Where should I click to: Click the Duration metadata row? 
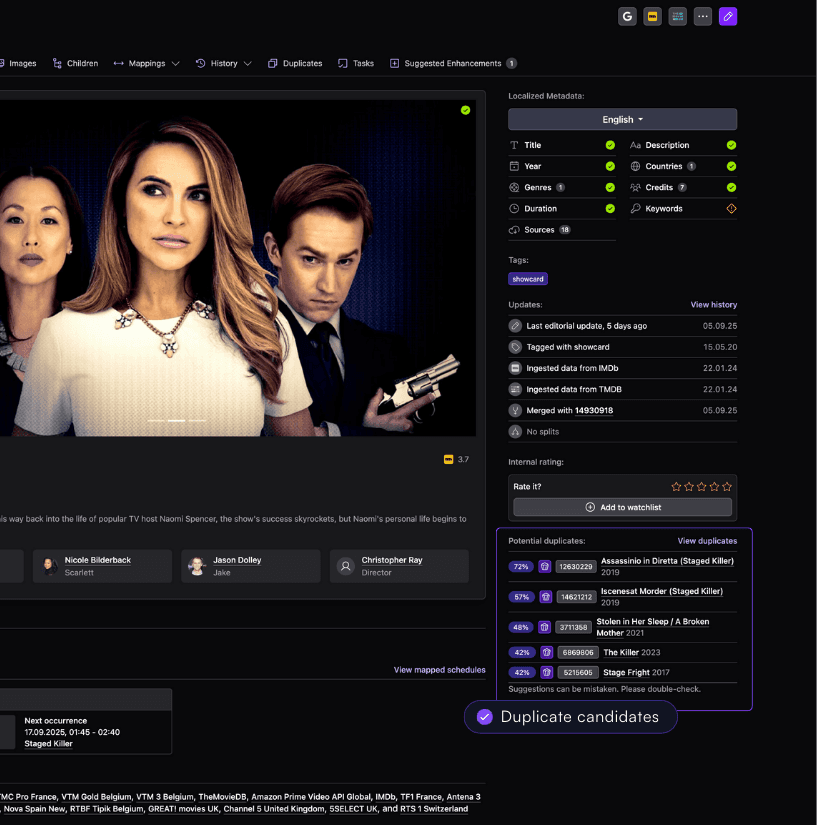click(x=562, y=208)
